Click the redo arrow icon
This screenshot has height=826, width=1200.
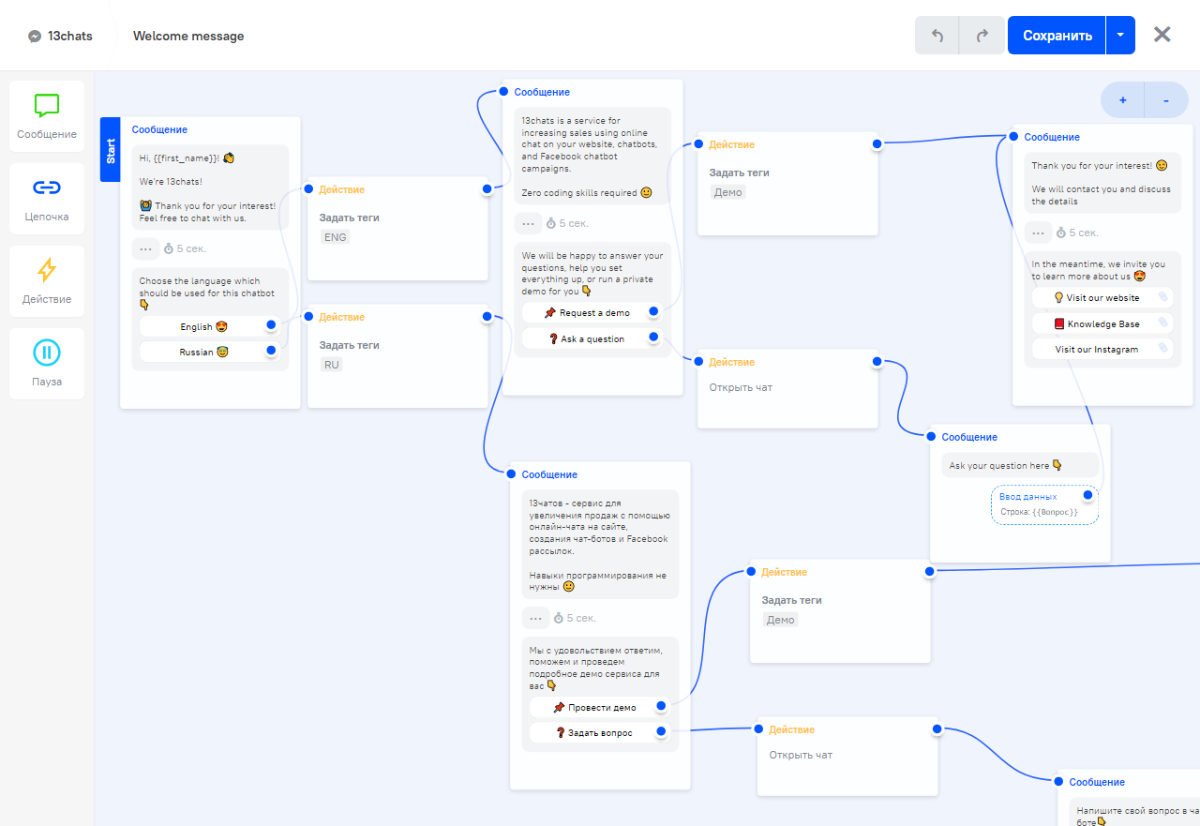click(982, 35)
